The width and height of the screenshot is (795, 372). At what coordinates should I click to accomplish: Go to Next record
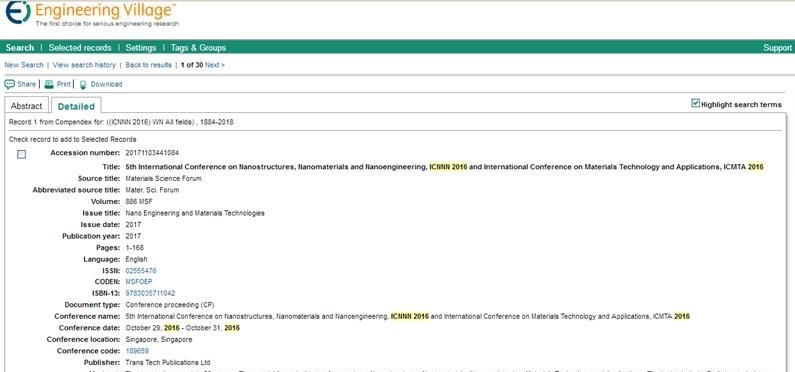(x=214, y=65)
